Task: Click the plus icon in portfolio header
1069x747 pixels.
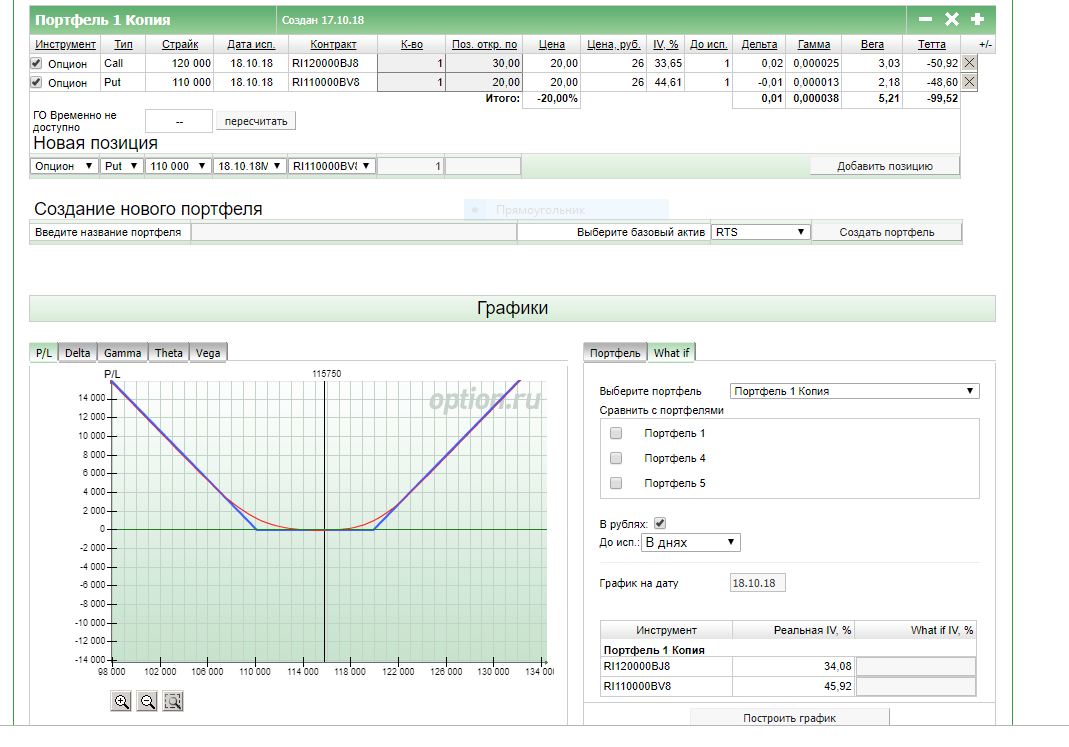Action: tap(978, 19)
